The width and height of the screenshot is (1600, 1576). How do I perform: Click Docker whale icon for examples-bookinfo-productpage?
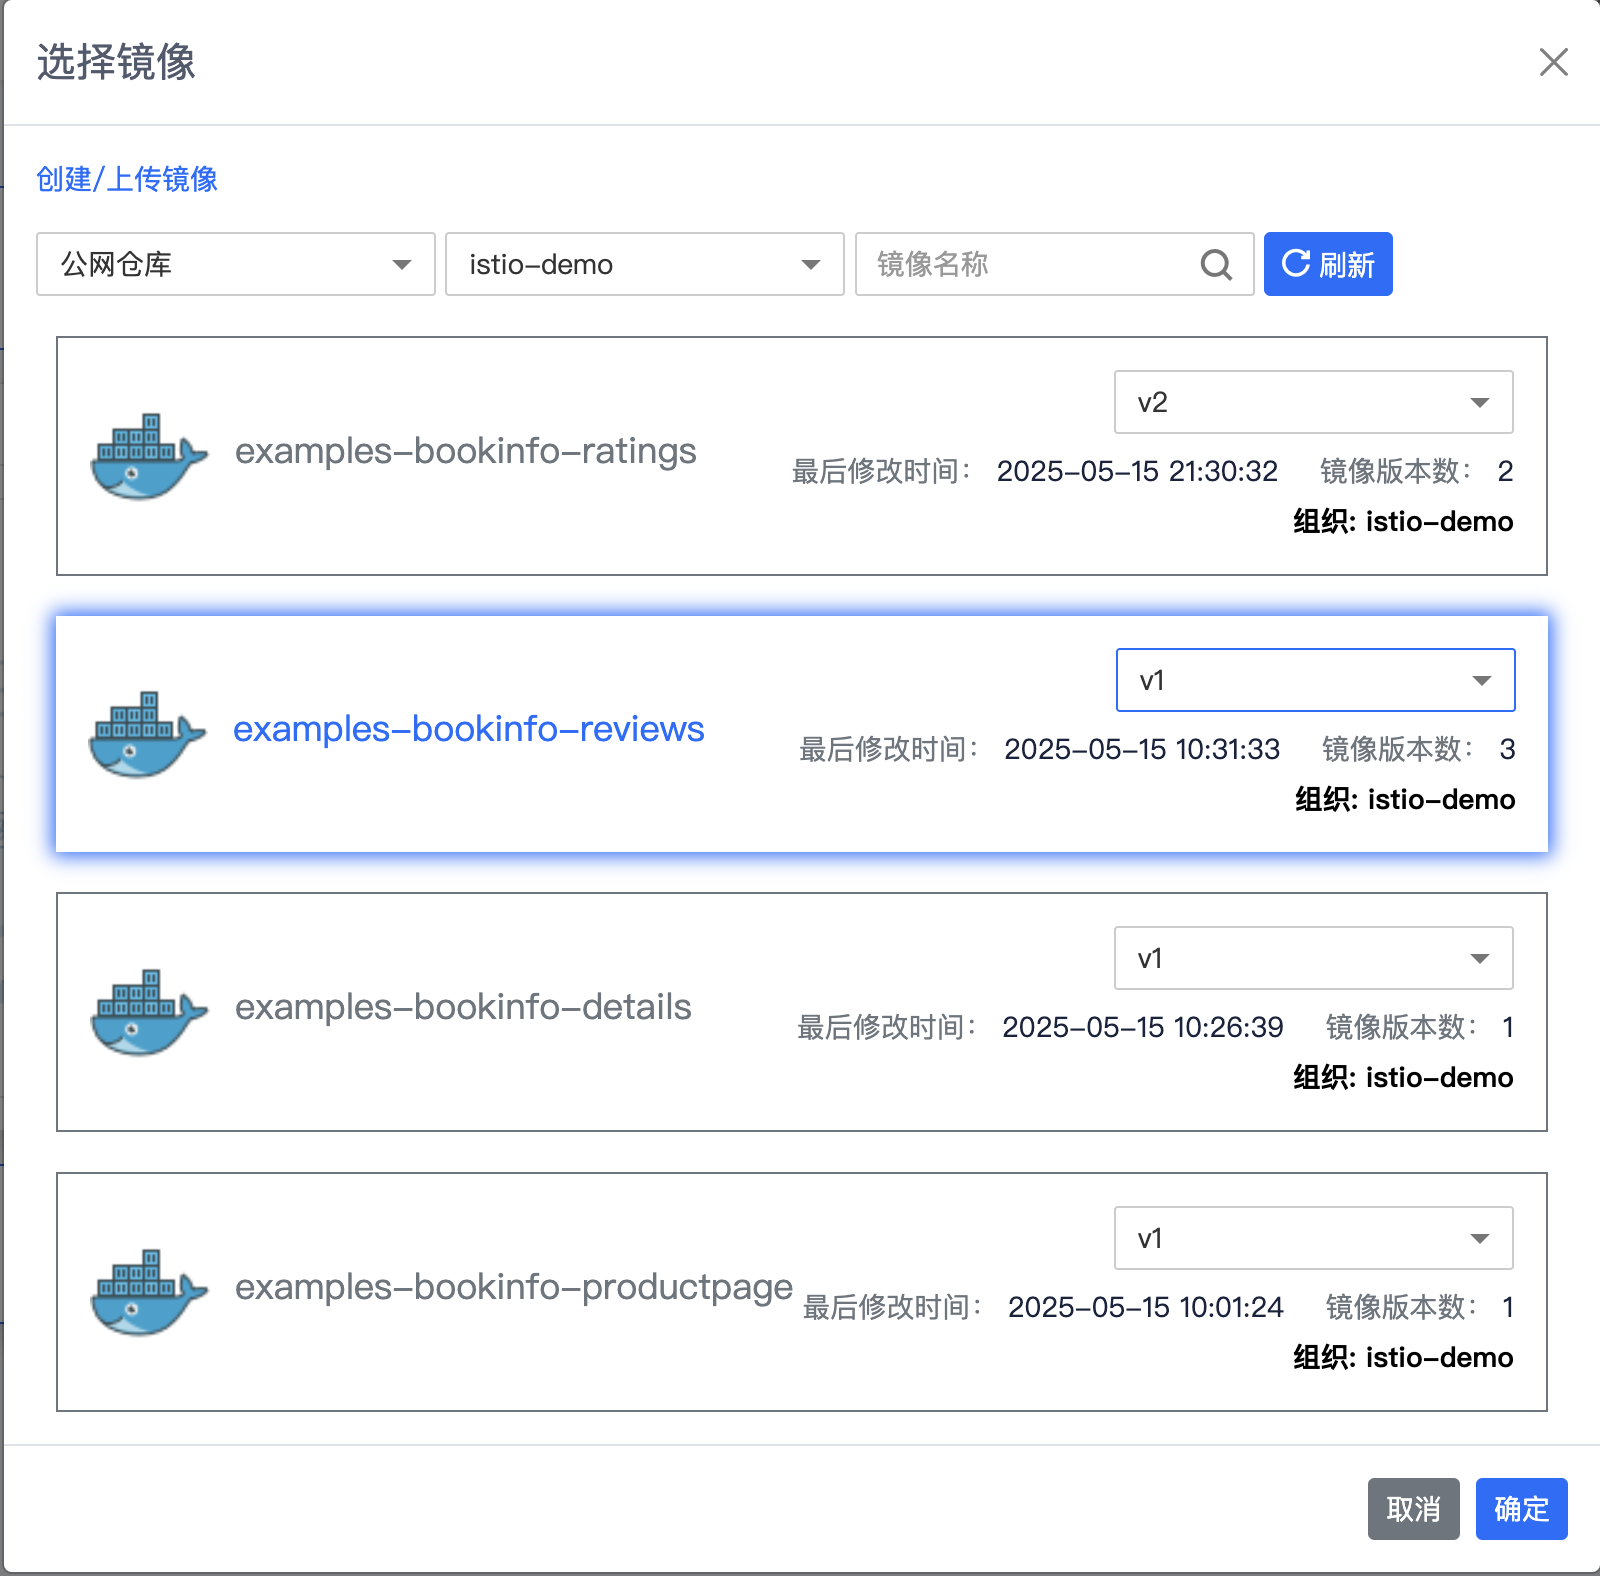(x=148, y=1292)
